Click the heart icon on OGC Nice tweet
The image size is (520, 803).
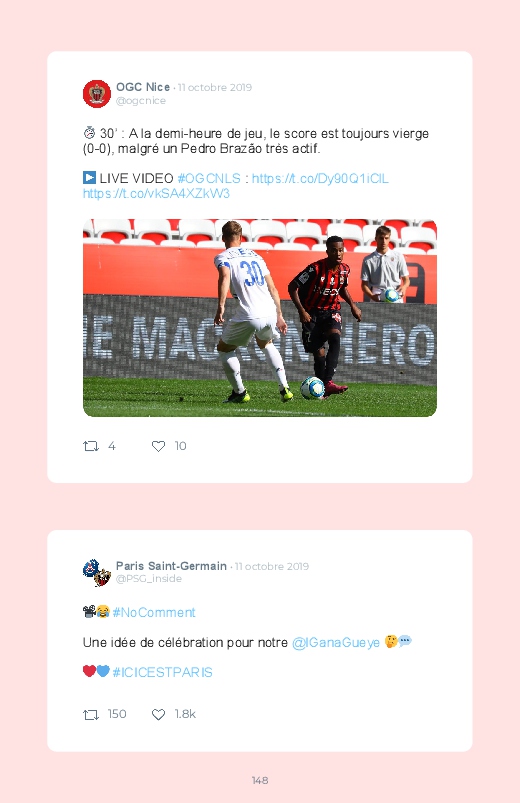click(x=158, y=446)
